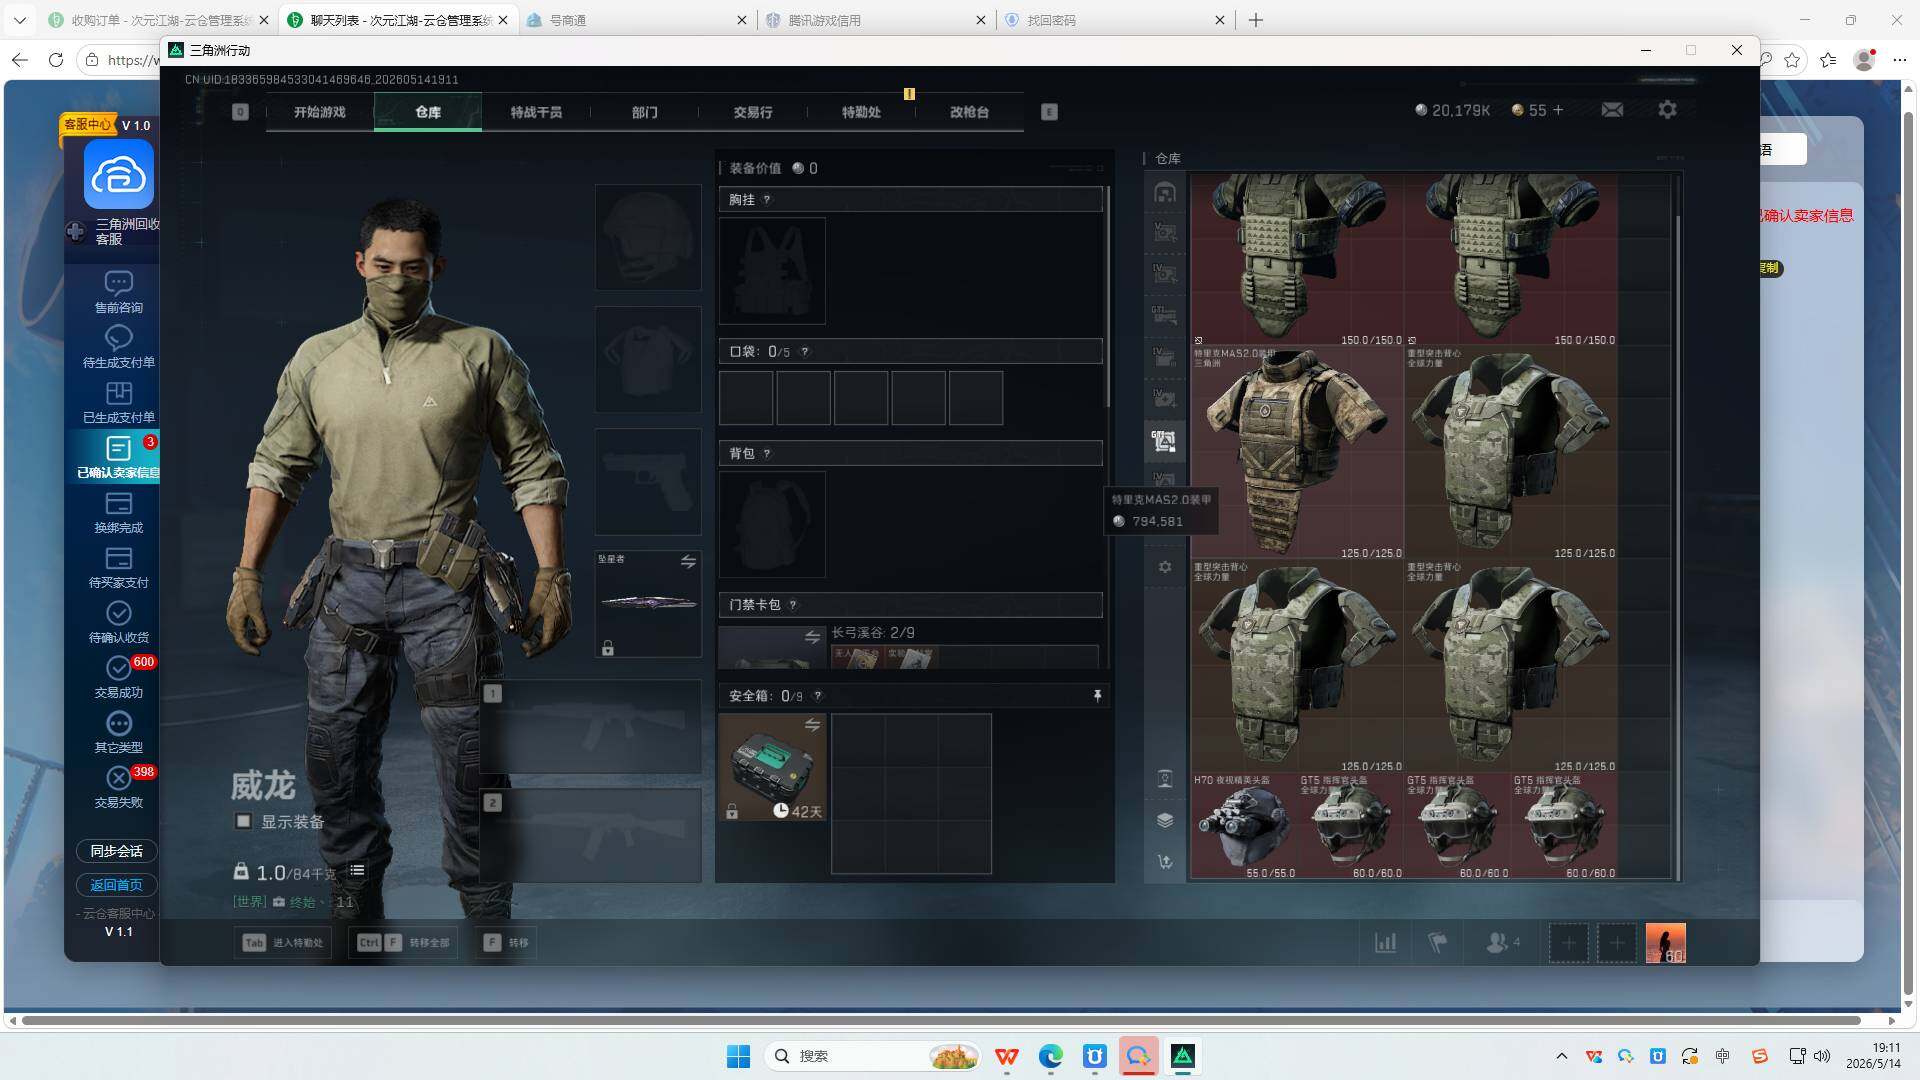Switch to 特战干员 tab

click(x=536, y=112)
